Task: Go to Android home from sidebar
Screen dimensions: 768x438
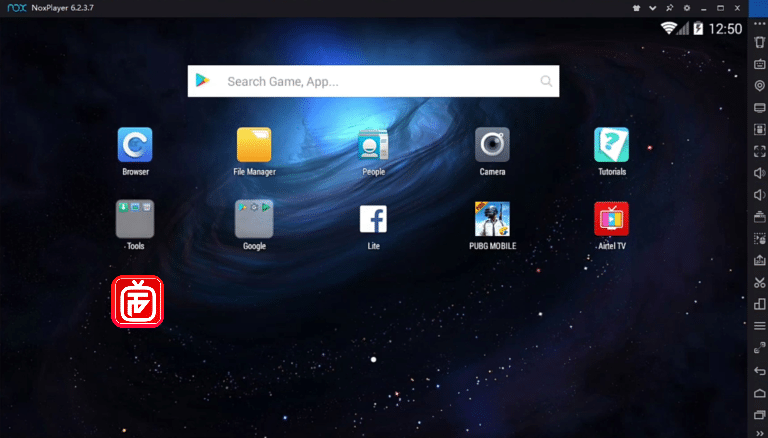Action: (x=760, y=393)
